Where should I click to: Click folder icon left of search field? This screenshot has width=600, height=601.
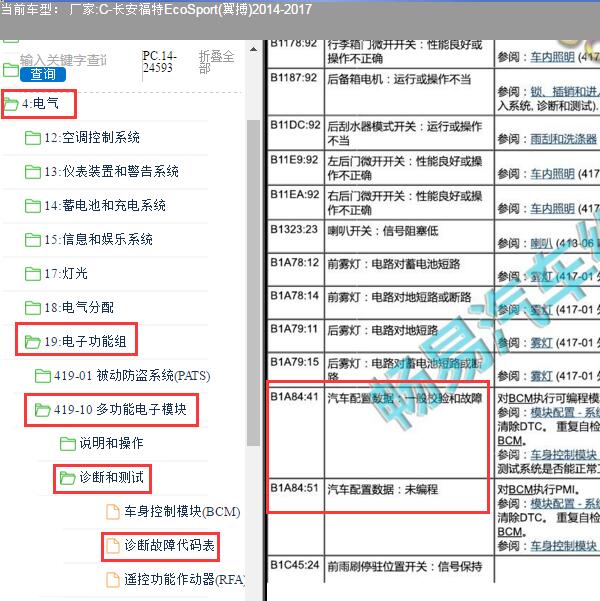point(11,70)
